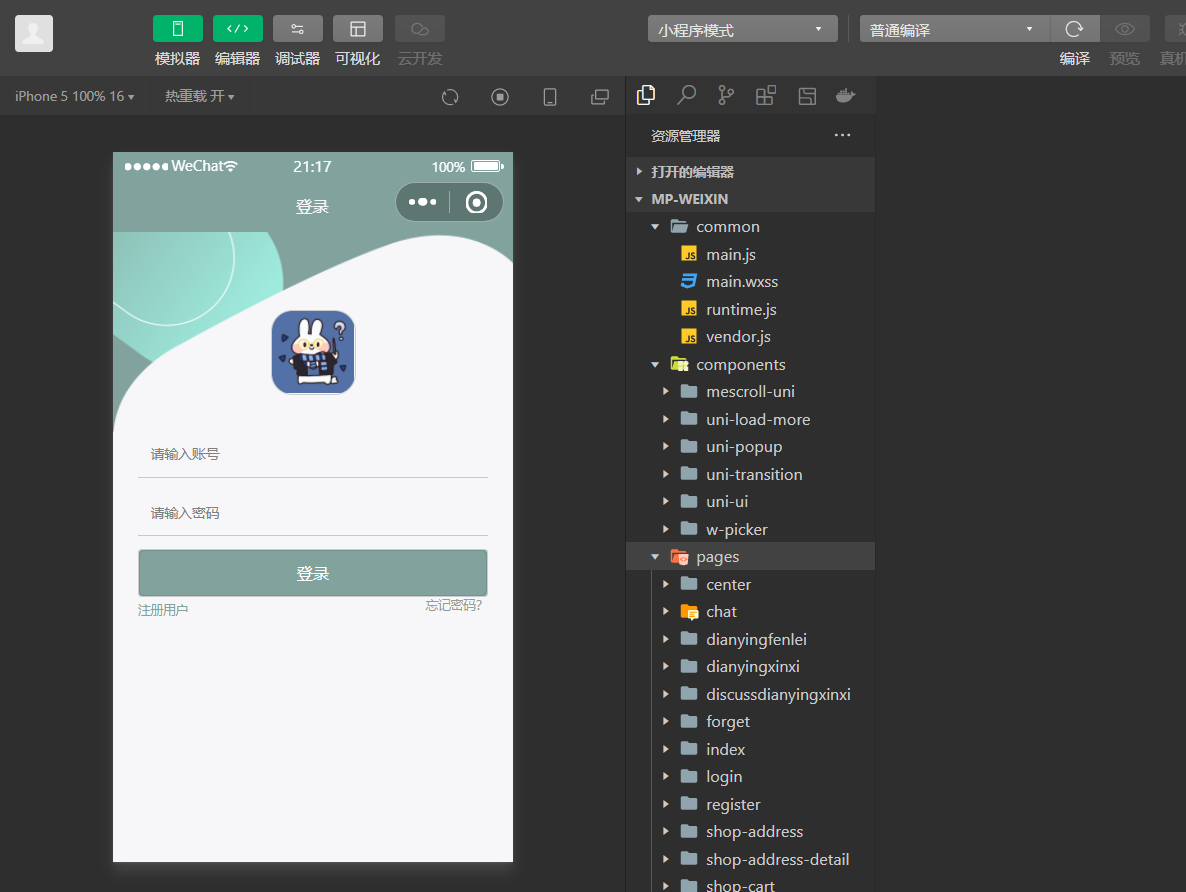Screen dimensions: 1186x892
Task: Click the 请输入账号 account input field
Action: [x=312, y=454]
